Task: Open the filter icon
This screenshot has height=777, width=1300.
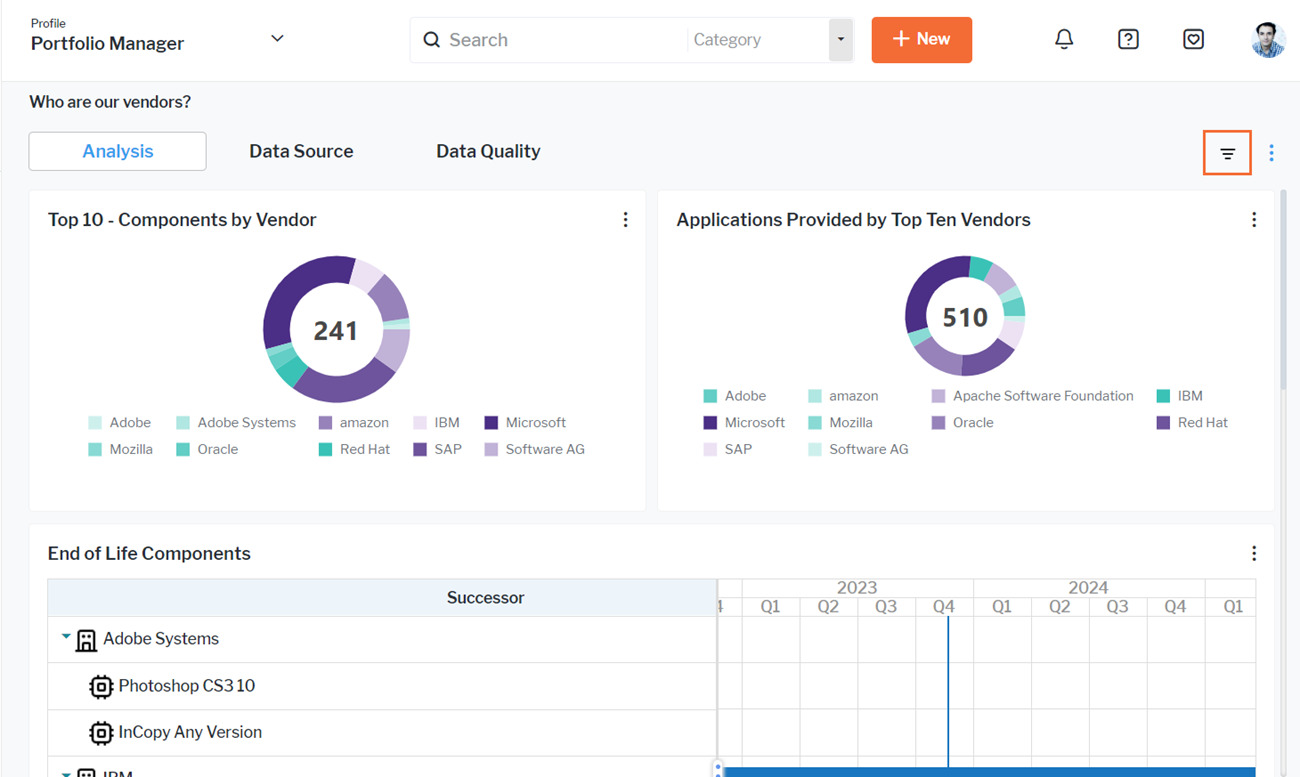Action: pyautogui.click(x=1227, y=153)
